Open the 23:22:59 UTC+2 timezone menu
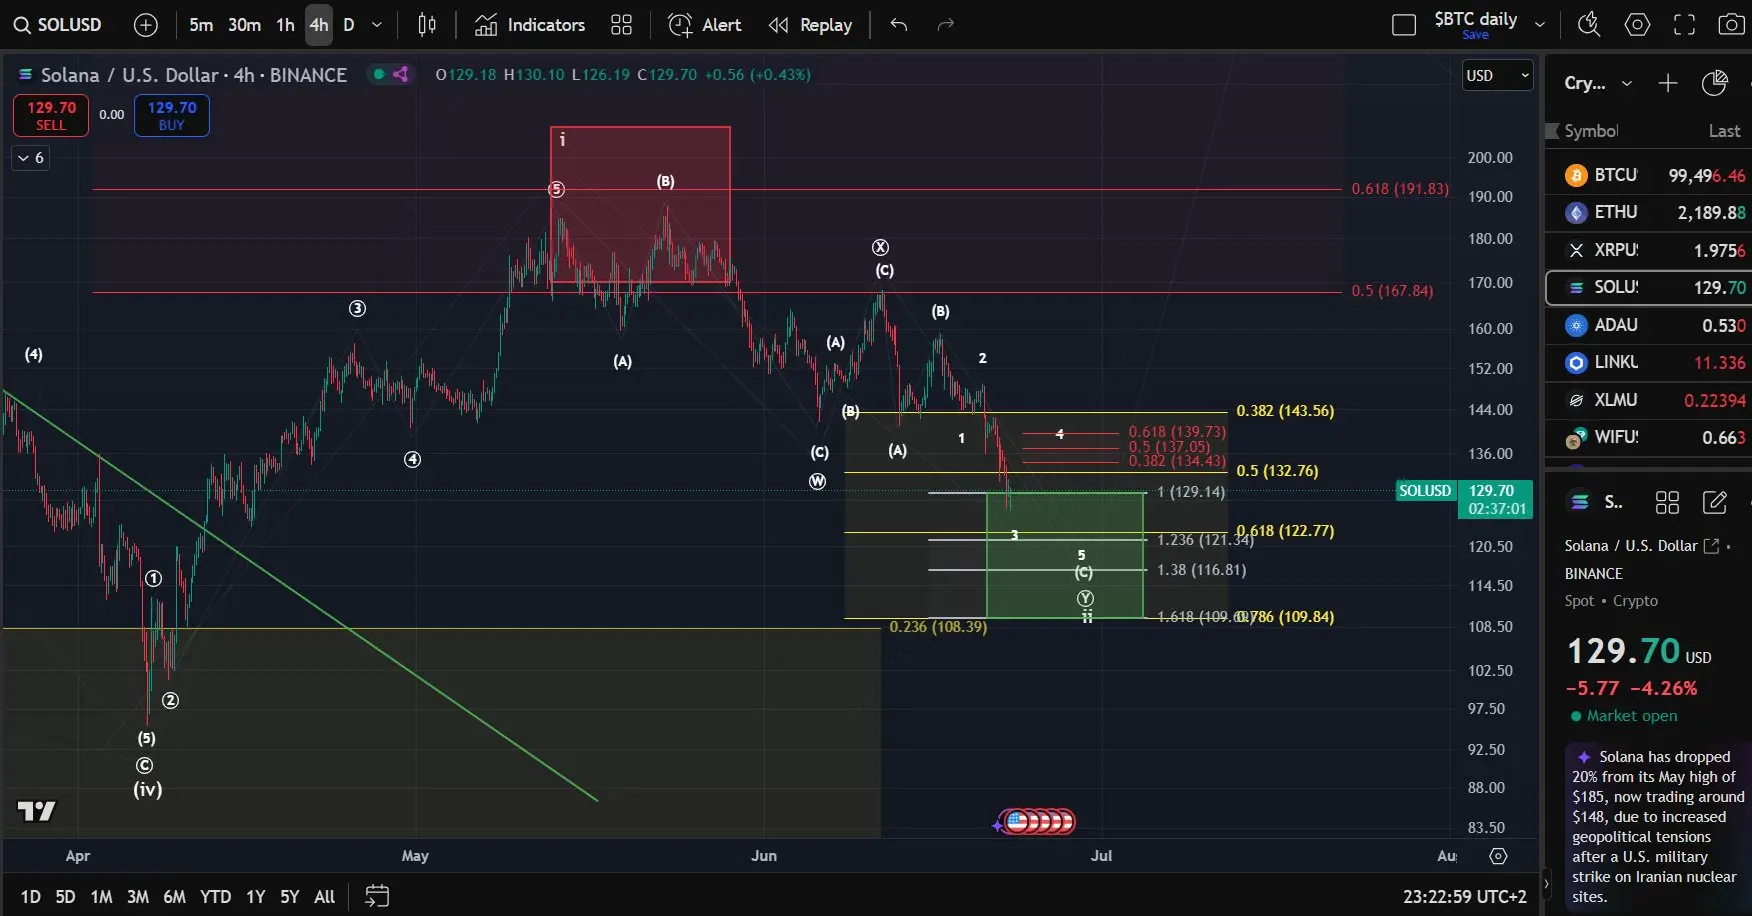1752x916 pixels. tap(1464, 897)
